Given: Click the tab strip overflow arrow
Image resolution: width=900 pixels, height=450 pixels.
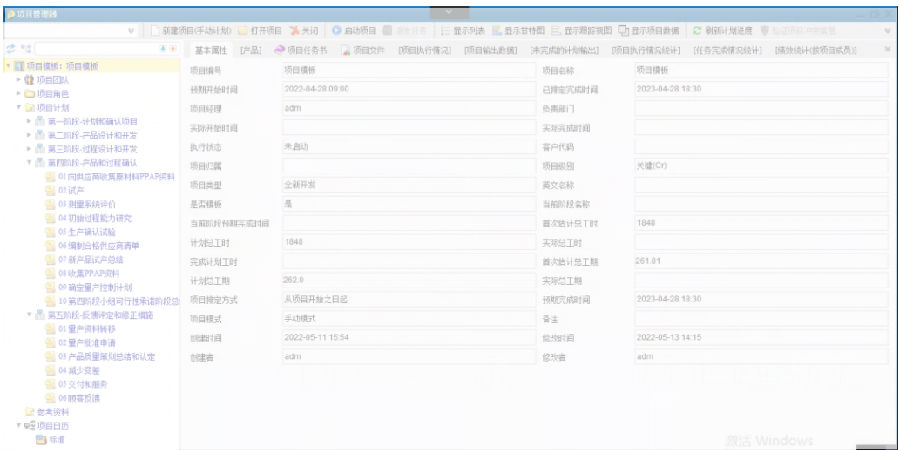Looking at the screenshot, I should 887,51.
